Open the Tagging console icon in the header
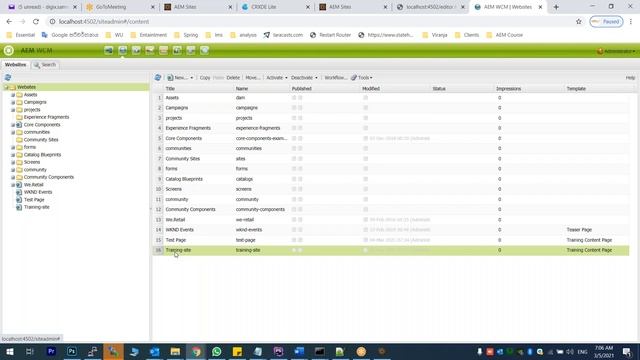 point(204,50)
